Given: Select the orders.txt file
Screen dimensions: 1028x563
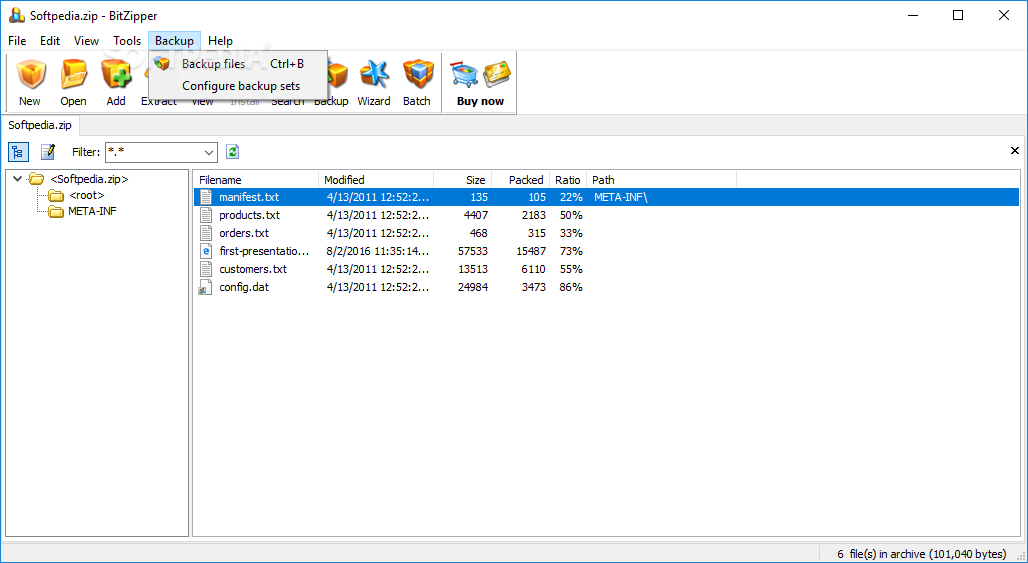Looking at the screenshot, I should tap(244, 233).
